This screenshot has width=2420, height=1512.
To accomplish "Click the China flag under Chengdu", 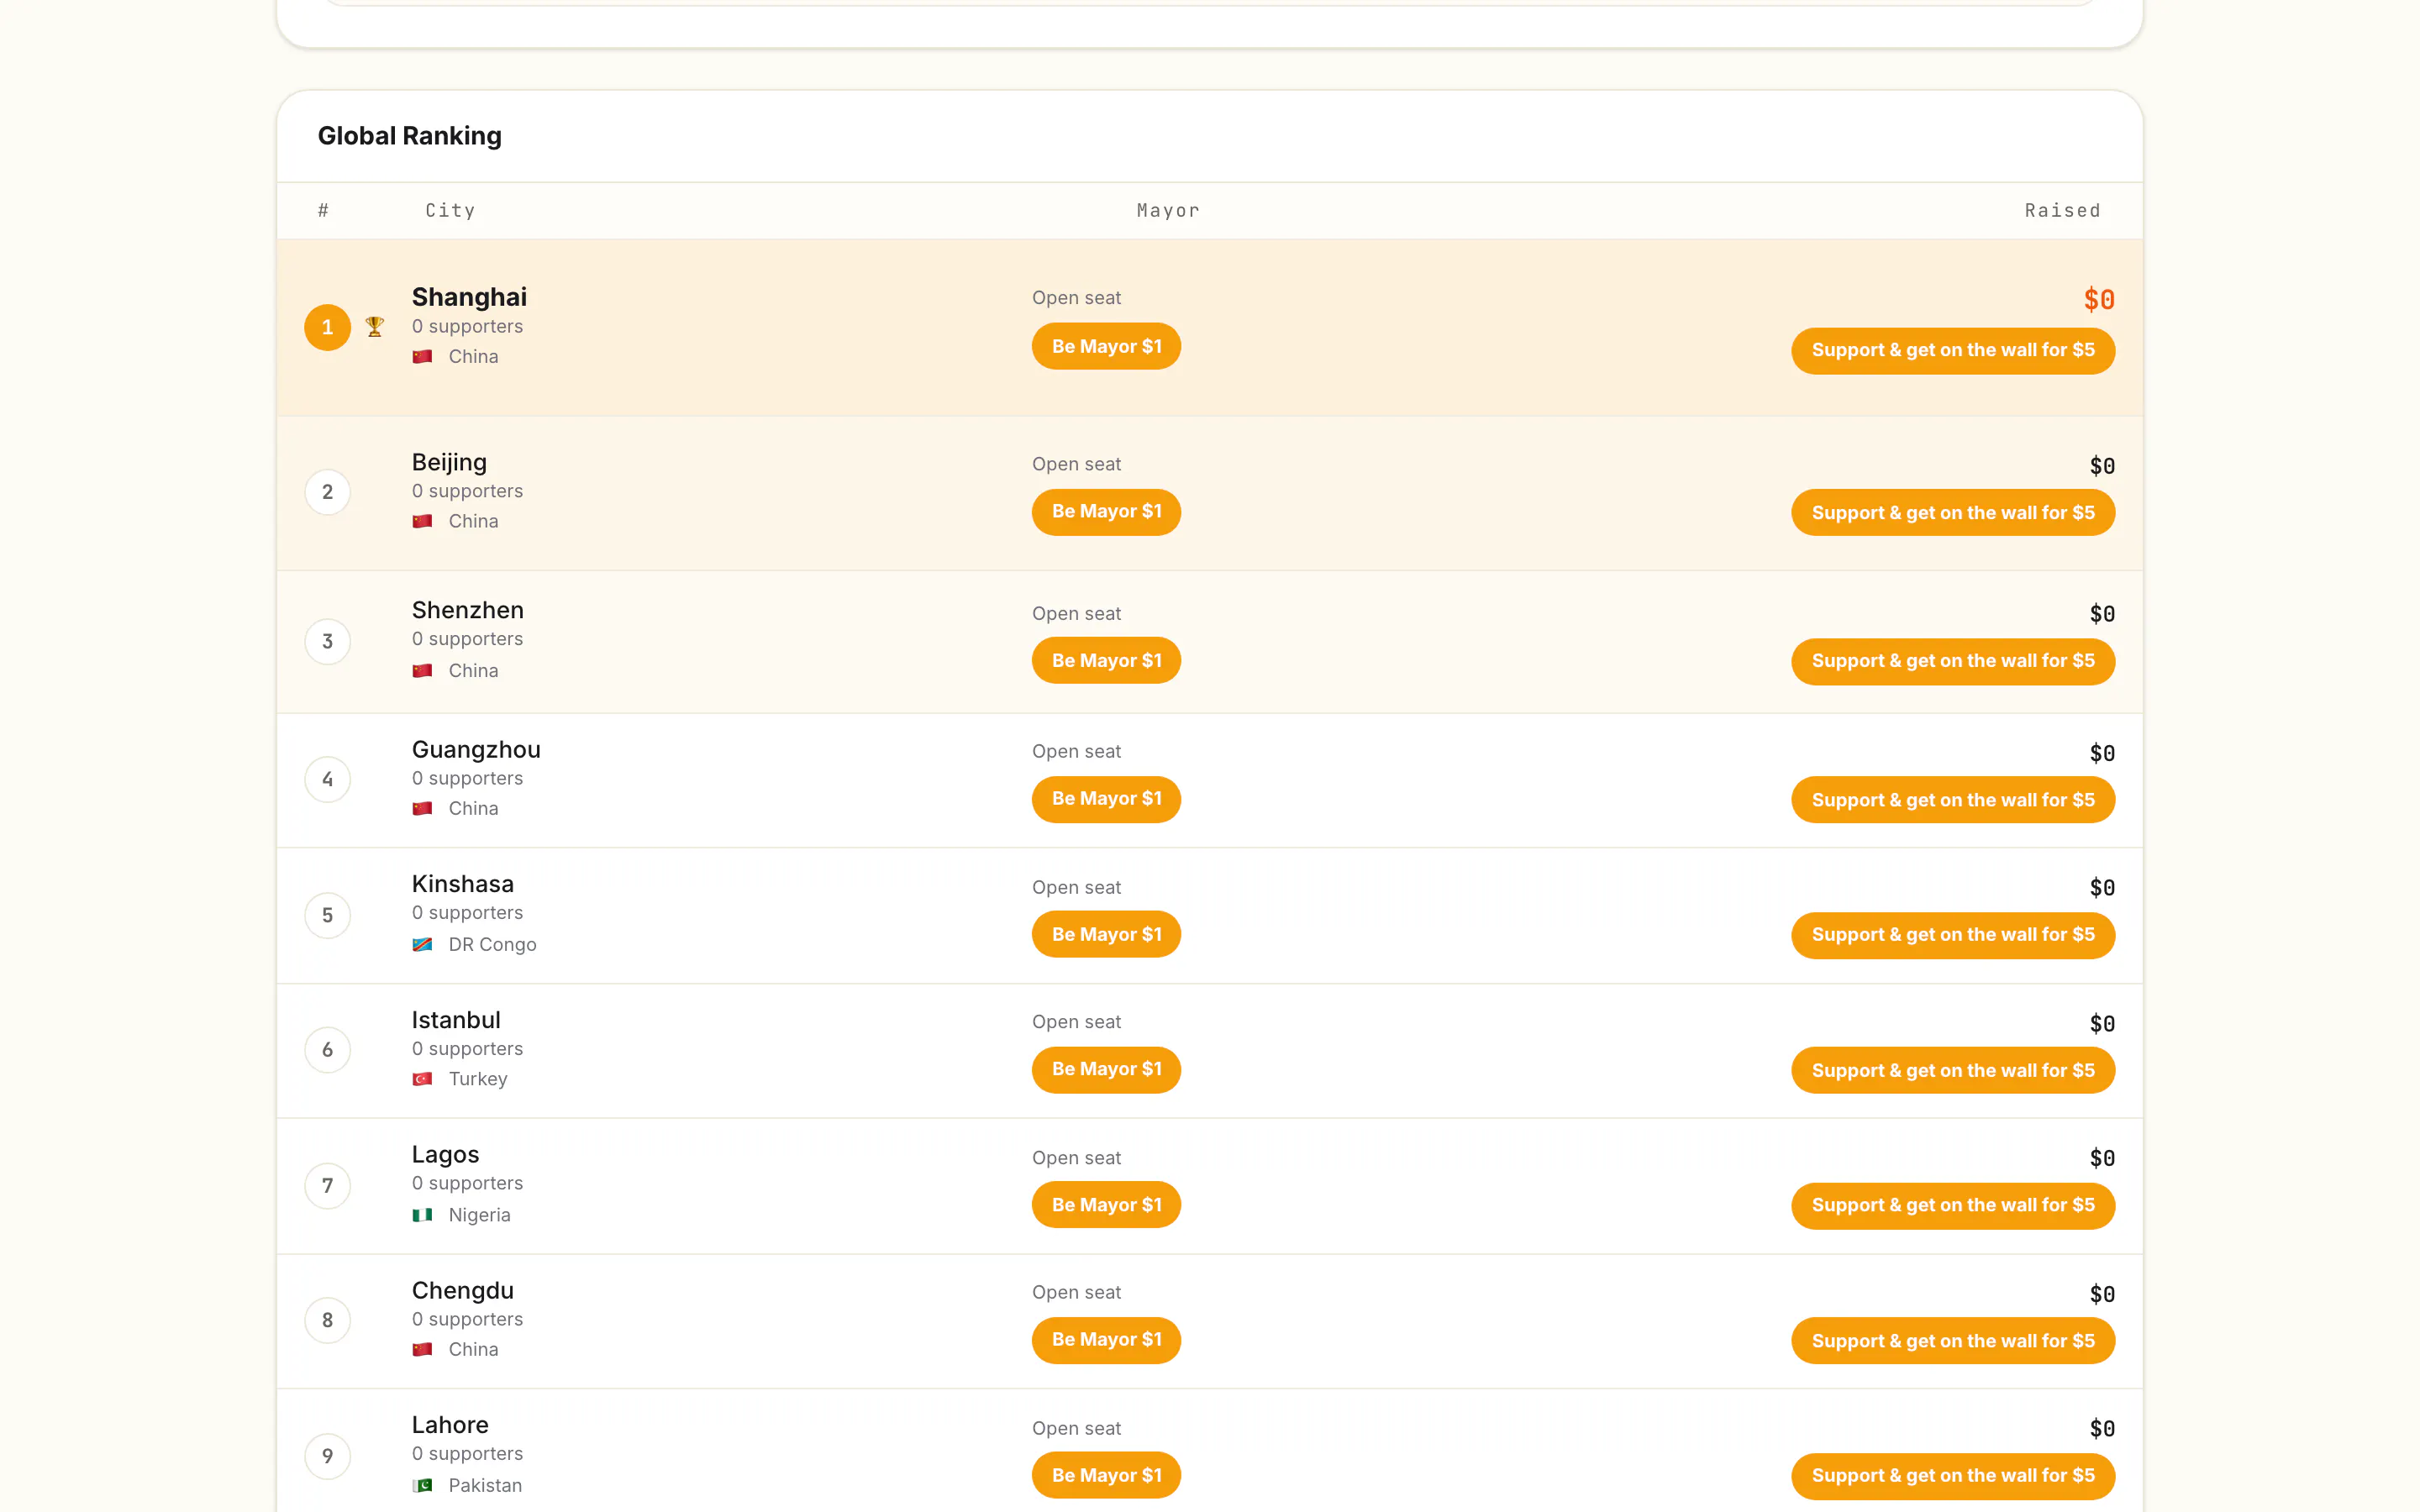I will click(x=422, y=1349).
